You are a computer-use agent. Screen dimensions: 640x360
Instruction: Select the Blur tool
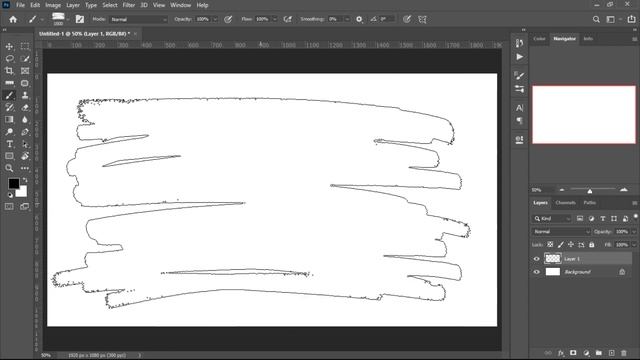click(x=25, y=119)
